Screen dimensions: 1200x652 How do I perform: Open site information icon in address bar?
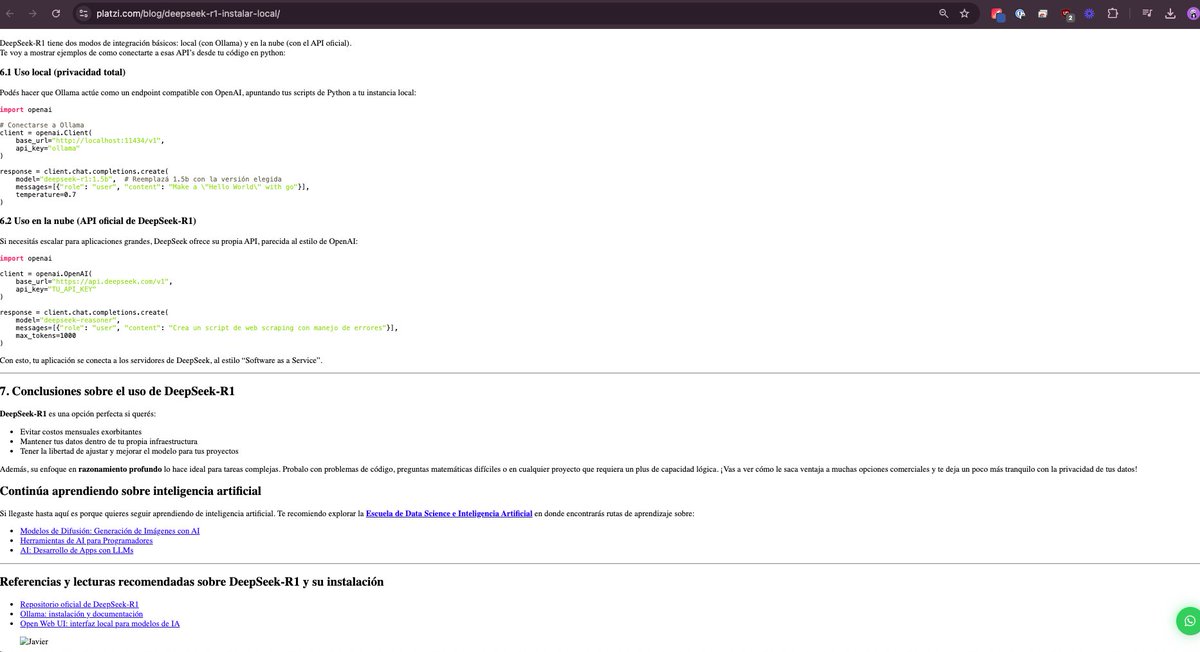tap(83, 14)
